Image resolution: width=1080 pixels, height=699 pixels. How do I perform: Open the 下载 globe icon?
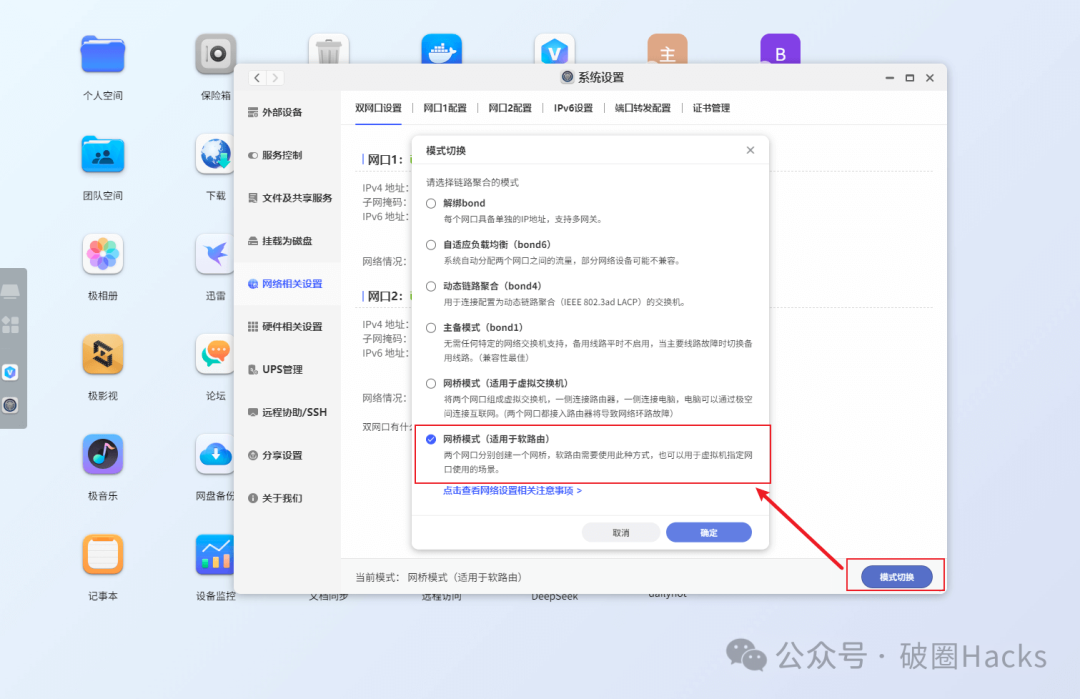(x=215, y=154)
